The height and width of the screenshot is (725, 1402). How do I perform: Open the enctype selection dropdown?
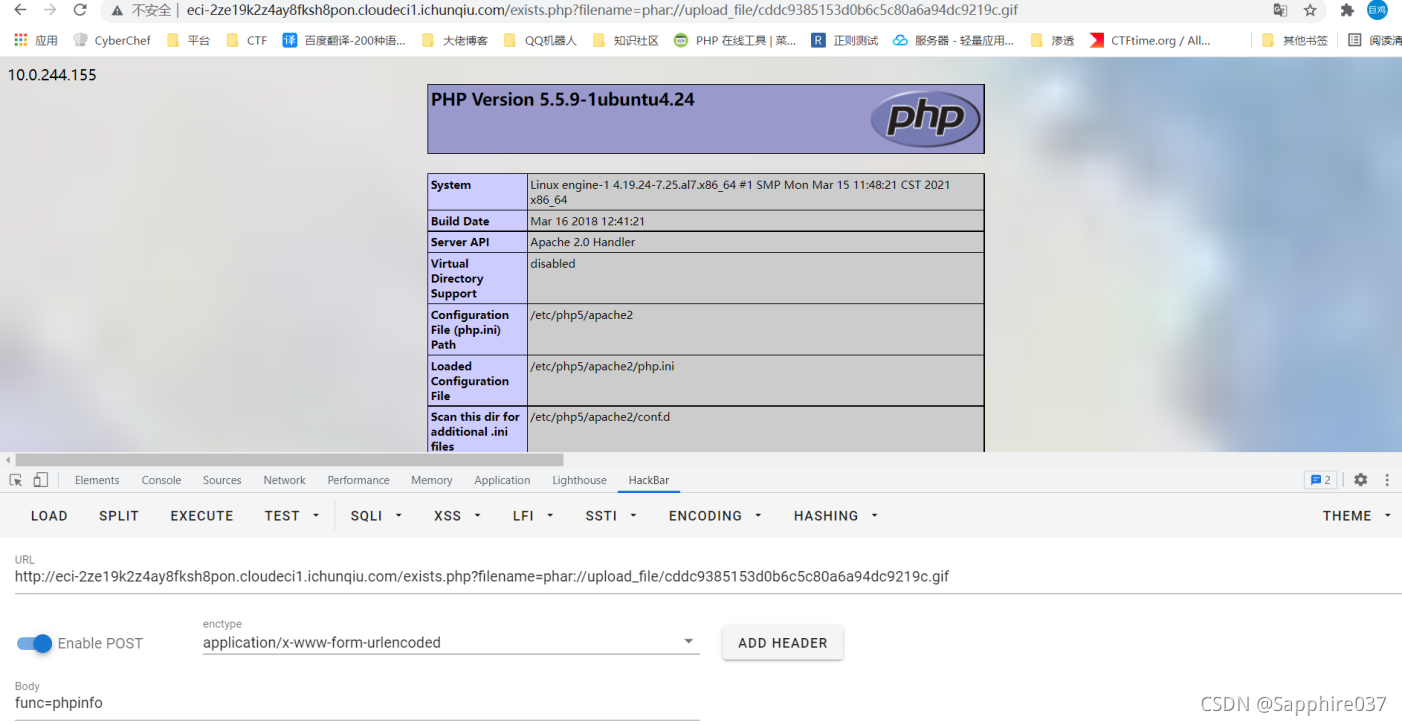coord(450,642)
